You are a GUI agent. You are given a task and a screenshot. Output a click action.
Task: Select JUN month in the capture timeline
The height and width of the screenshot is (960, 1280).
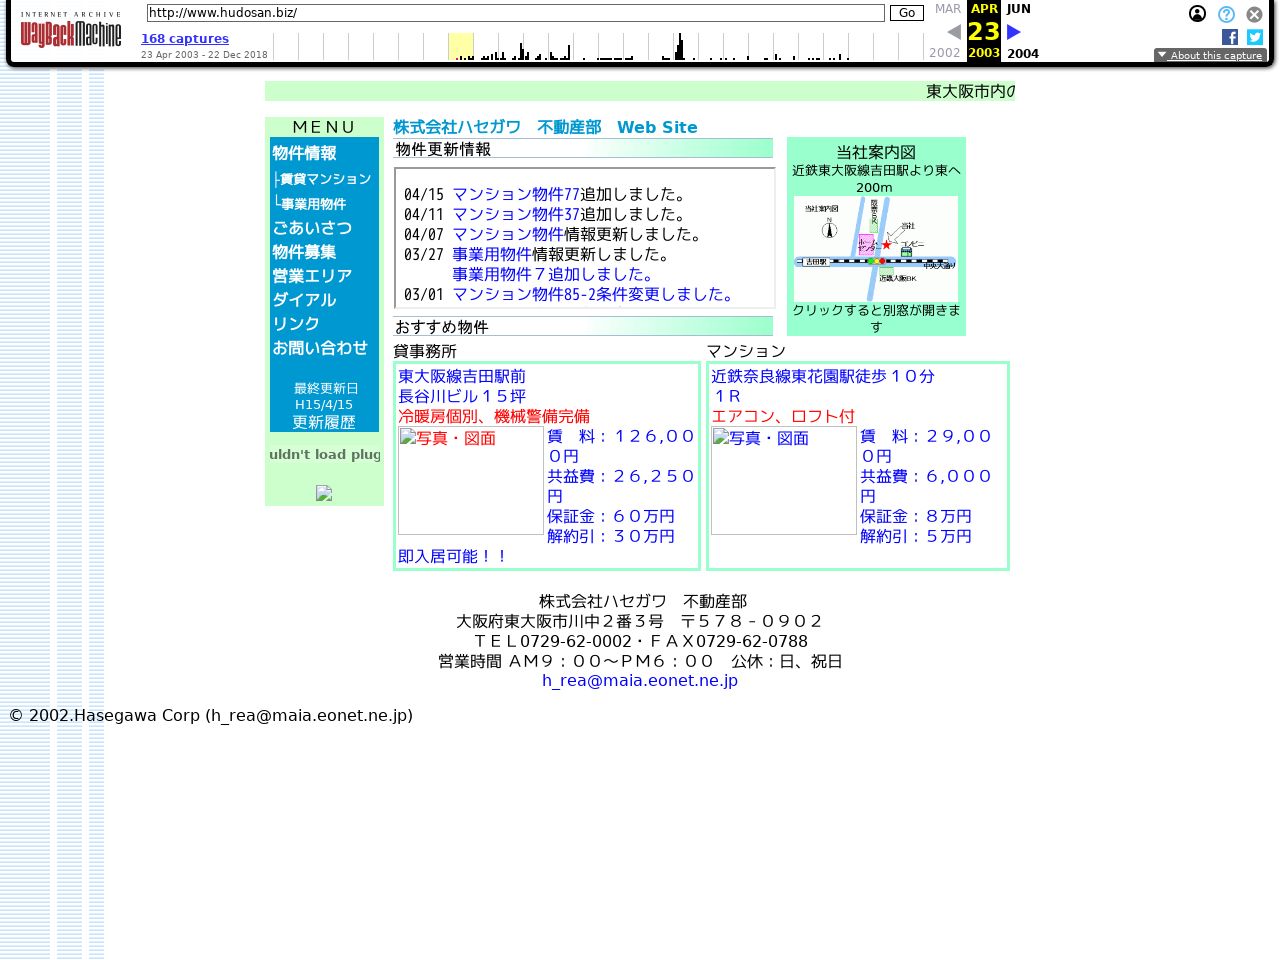[1018, 9]
